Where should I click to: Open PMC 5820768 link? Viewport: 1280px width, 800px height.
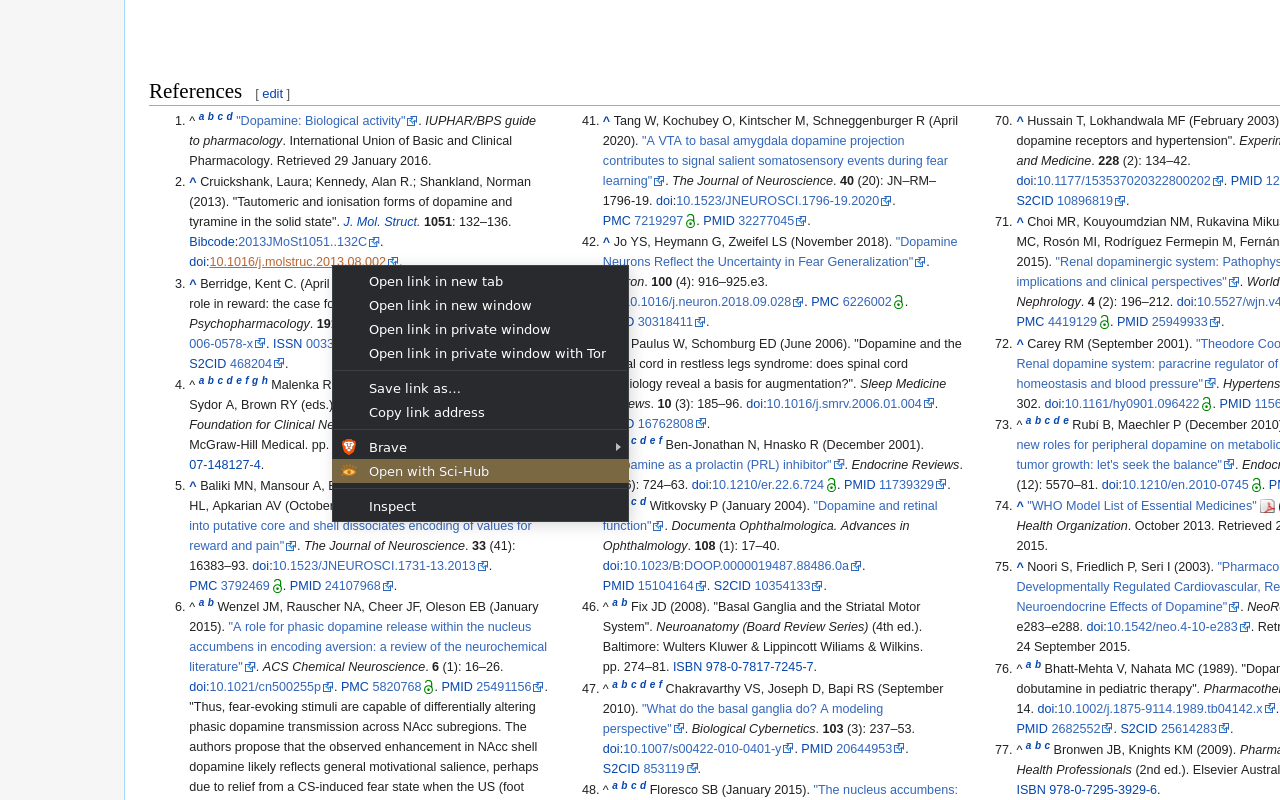pyautogui.click(x=399, y=687)
